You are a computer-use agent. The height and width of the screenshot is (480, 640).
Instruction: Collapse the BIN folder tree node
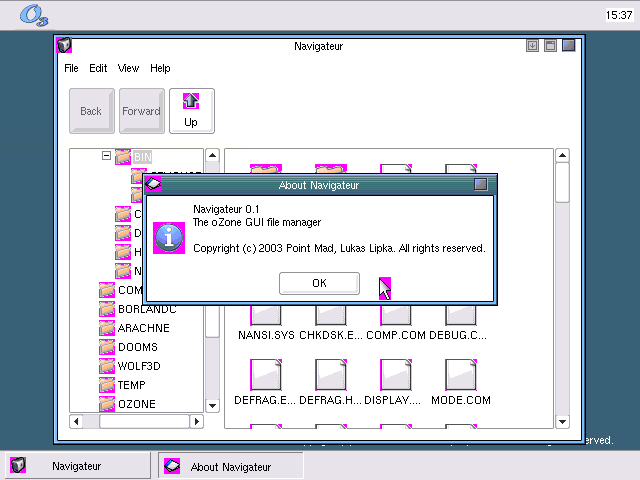point(106,156)
